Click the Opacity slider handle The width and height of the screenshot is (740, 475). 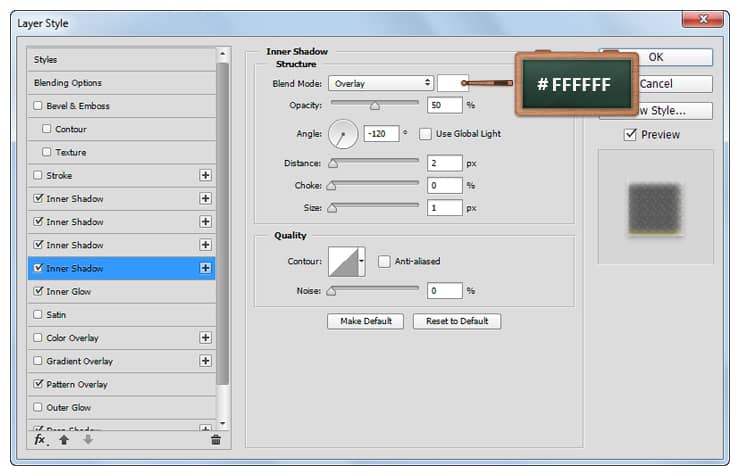pyautogui.click(x=375, y=105)
